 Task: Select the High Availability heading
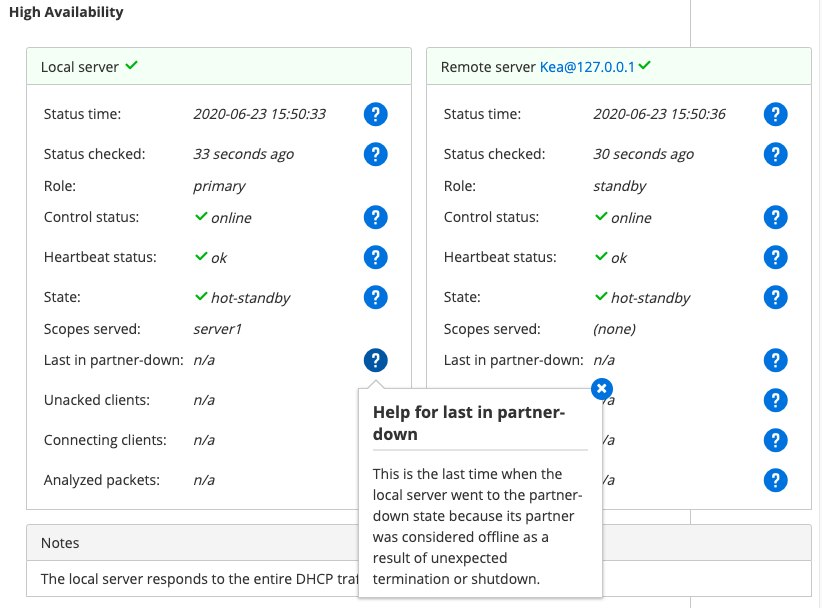(66, 12)
